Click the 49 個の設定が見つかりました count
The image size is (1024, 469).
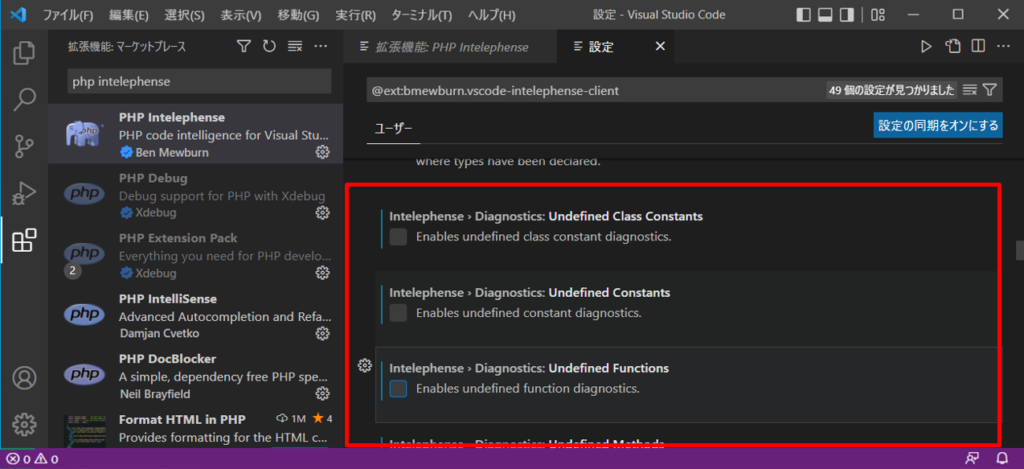click(891, 90)
